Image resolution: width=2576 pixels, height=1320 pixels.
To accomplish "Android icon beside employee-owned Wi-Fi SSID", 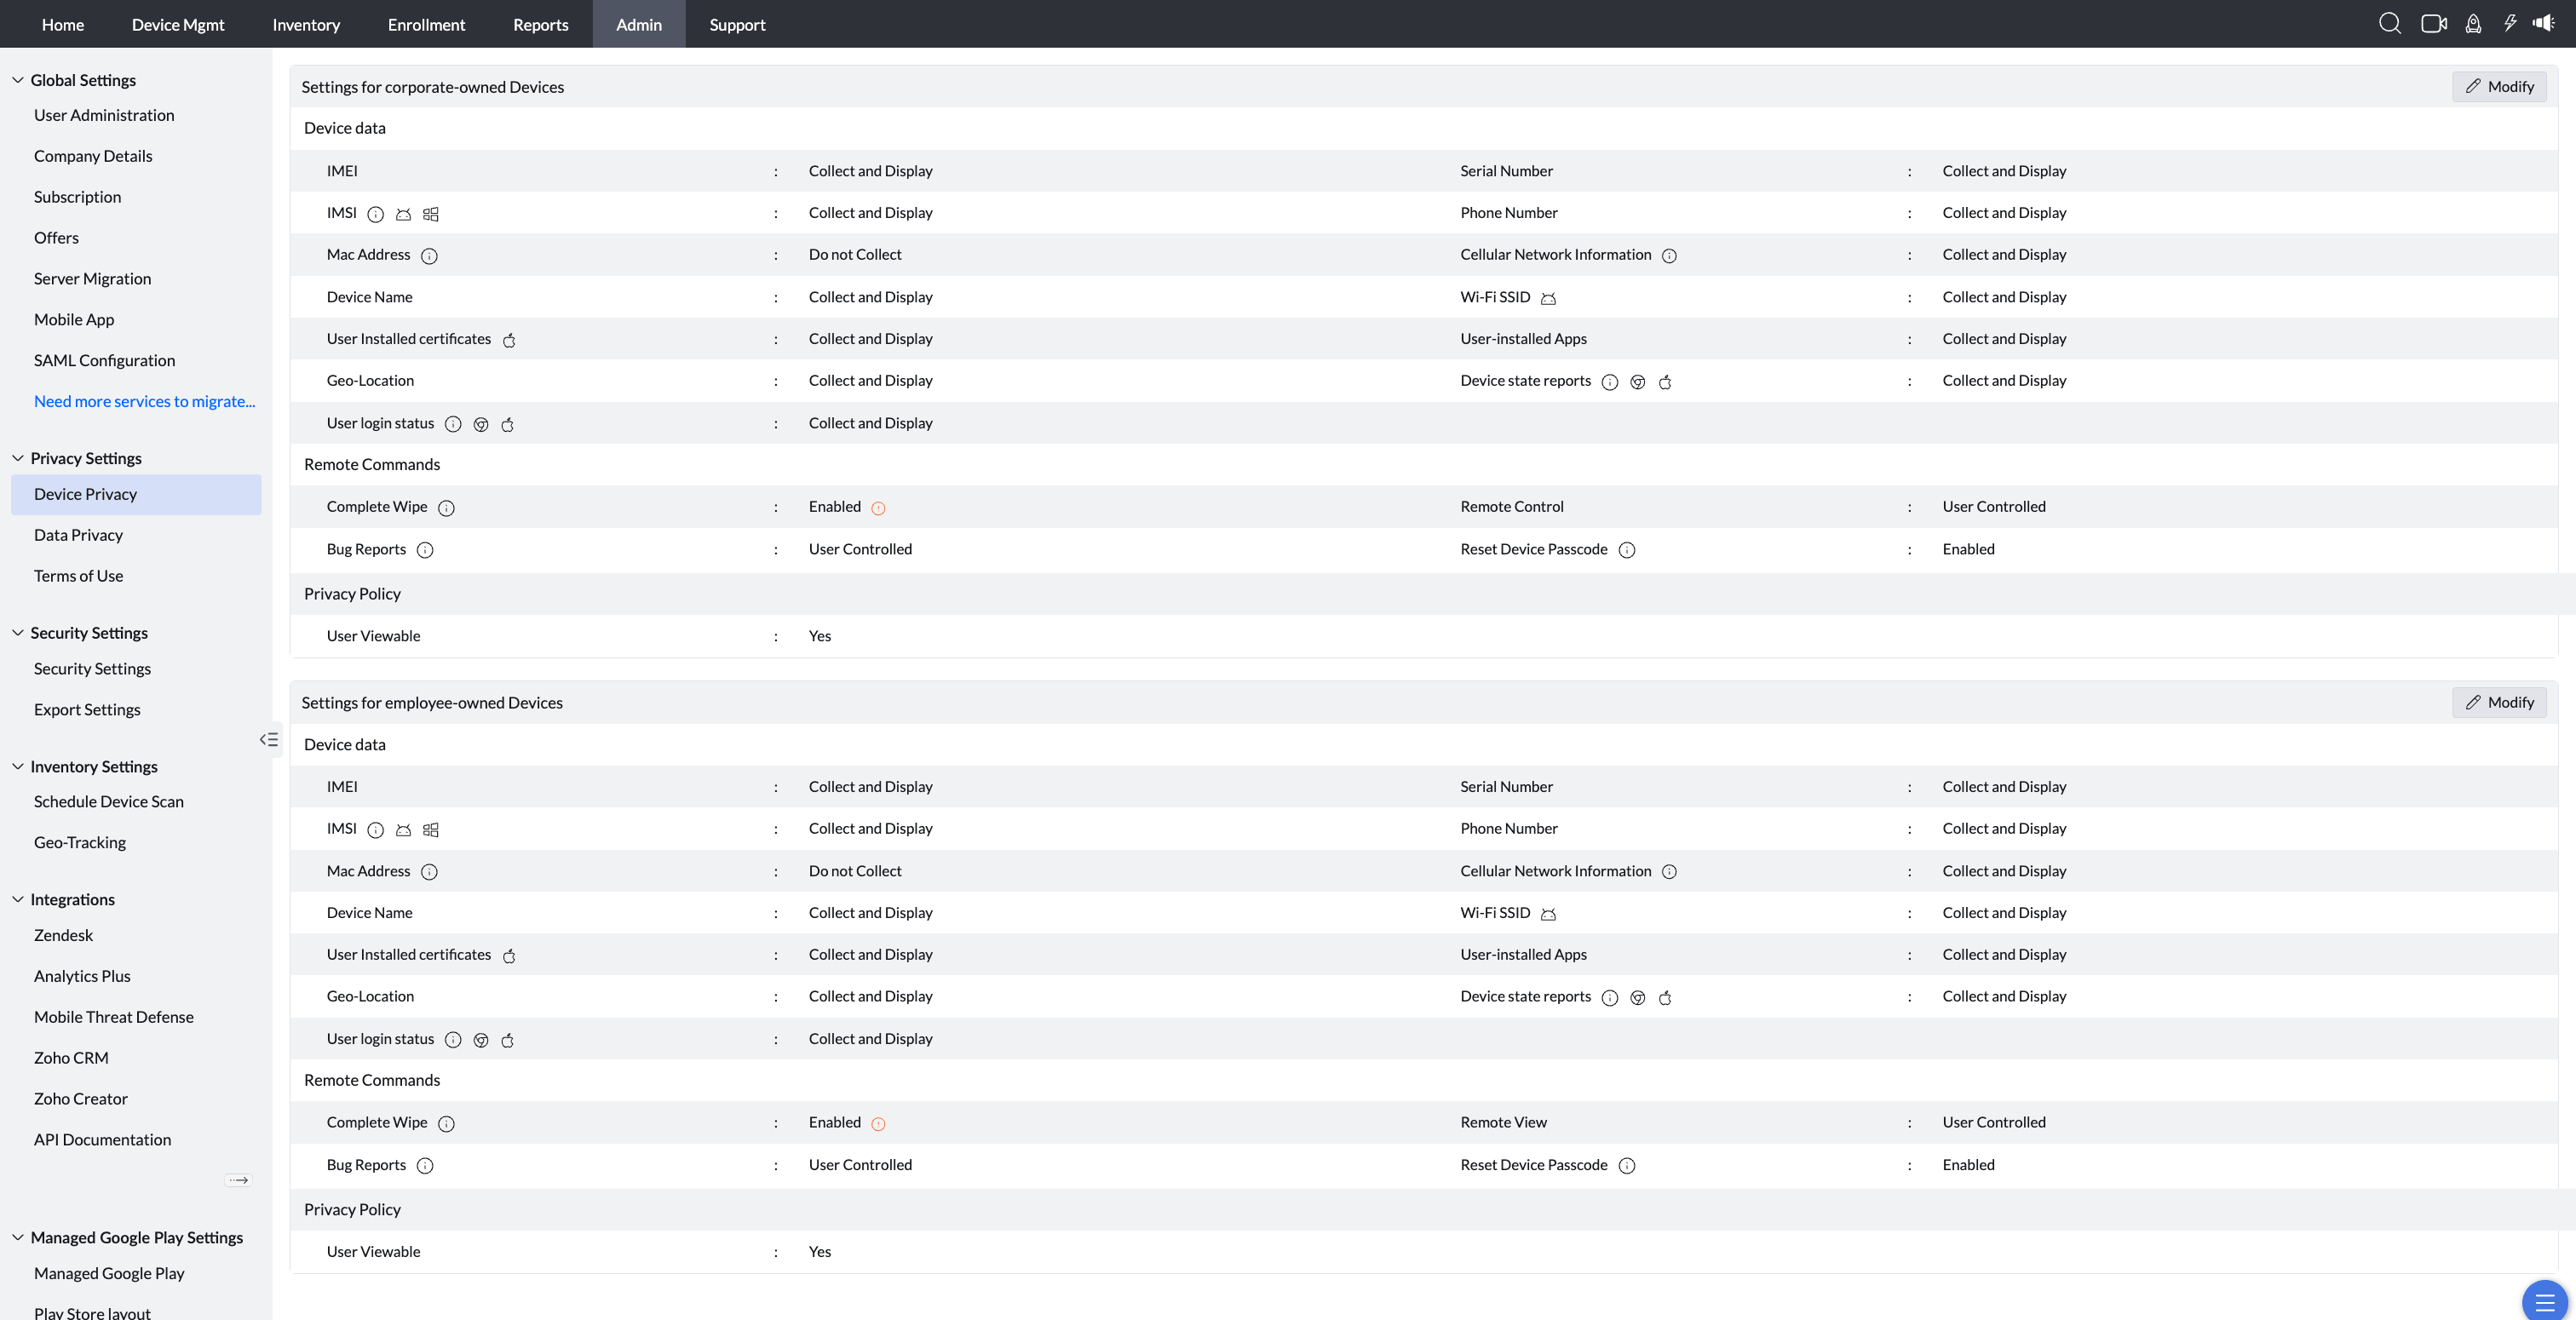I will click(1548, 914).
